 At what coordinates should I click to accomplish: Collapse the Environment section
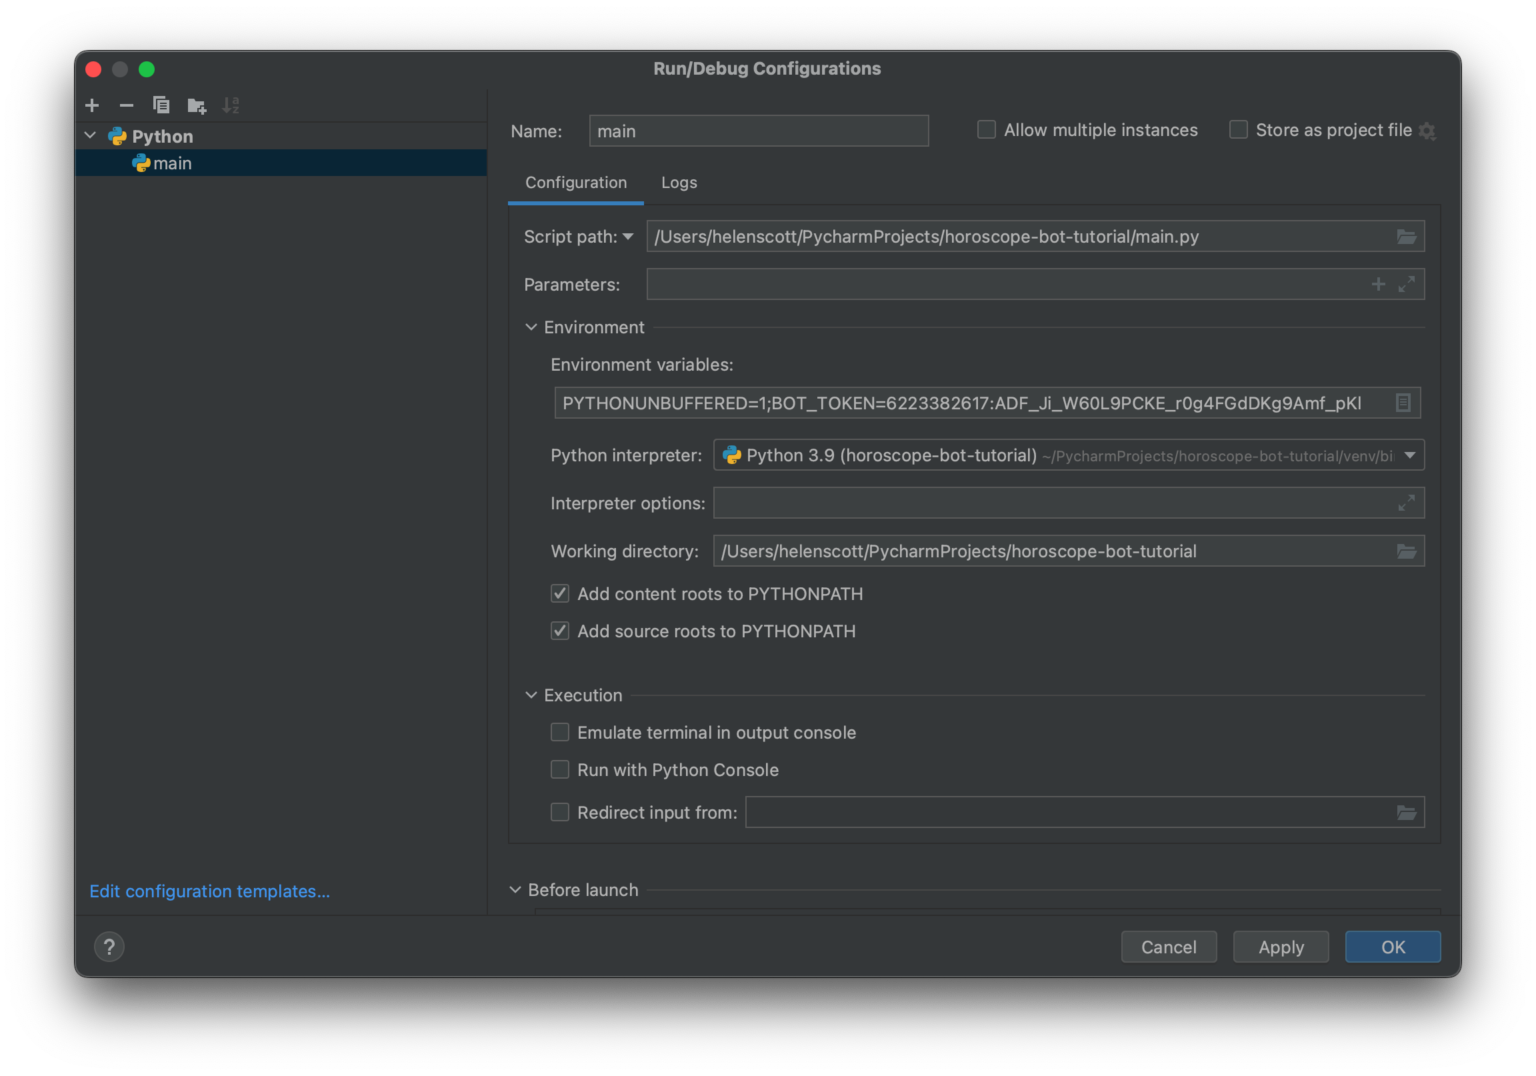[x=531, y=327]
